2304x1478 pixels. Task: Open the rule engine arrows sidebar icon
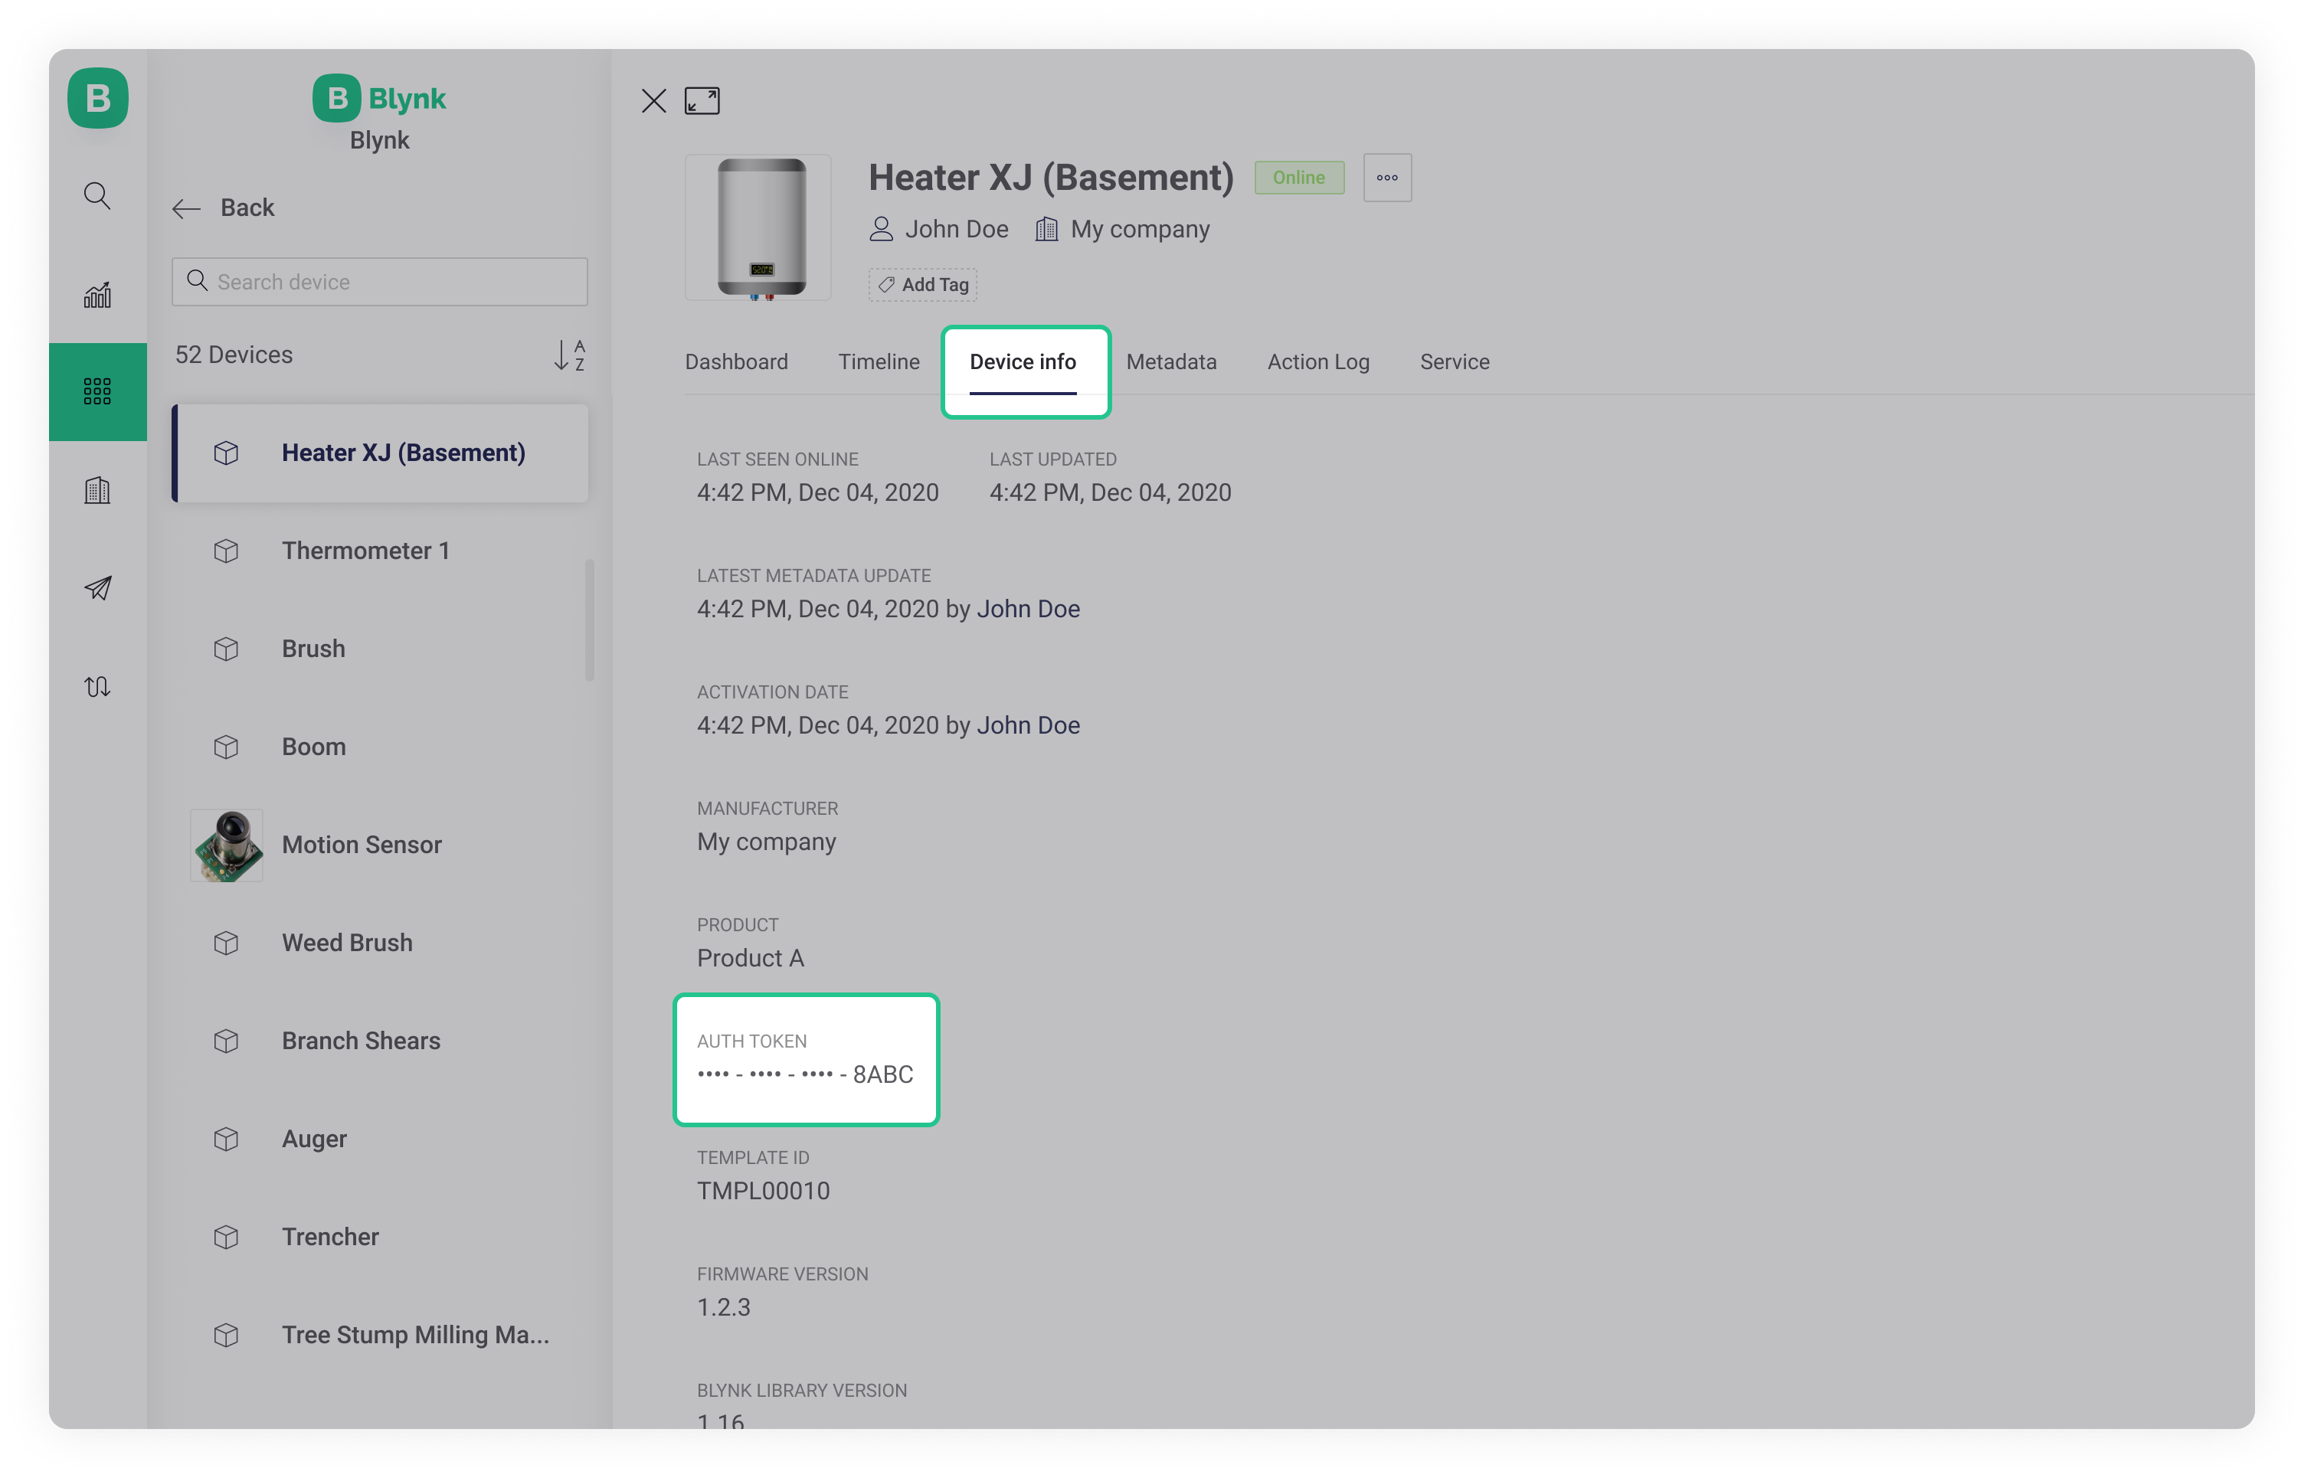(97, 686)
